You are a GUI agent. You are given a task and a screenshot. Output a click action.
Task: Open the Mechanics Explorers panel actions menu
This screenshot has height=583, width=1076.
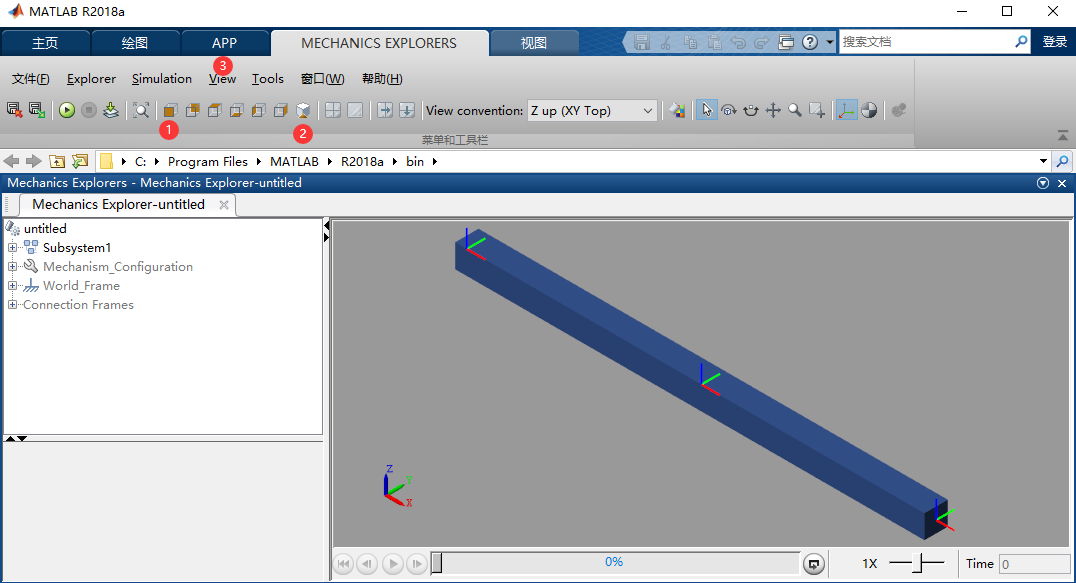[1043, 183]
